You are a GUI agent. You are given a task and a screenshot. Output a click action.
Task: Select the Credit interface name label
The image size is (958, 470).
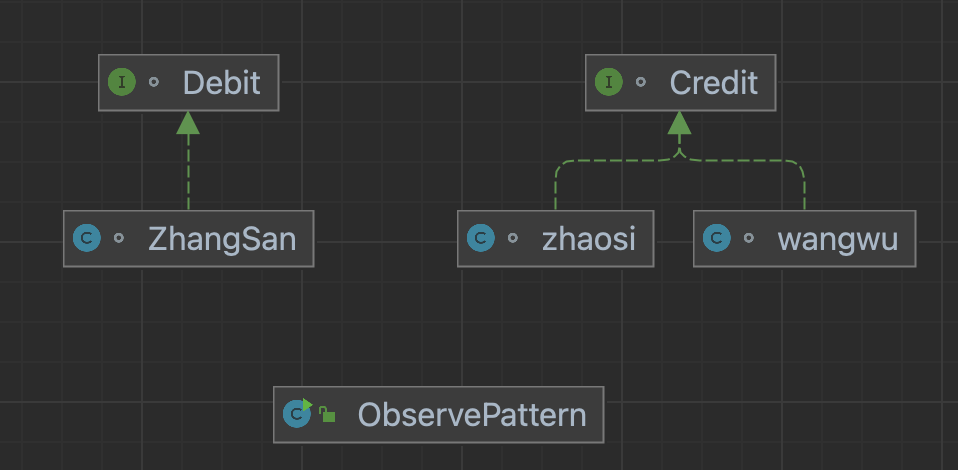[713, 82]
